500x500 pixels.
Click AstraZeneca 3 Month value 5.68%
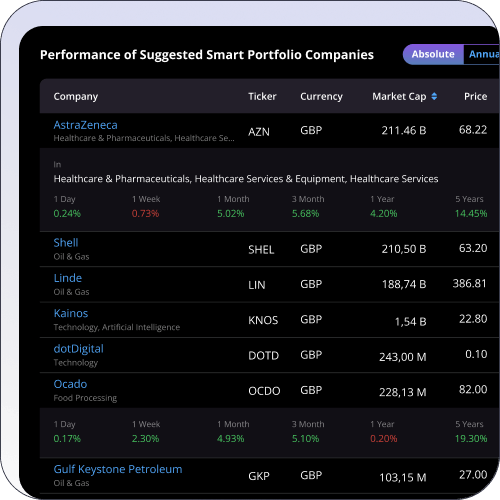[305, 213]
